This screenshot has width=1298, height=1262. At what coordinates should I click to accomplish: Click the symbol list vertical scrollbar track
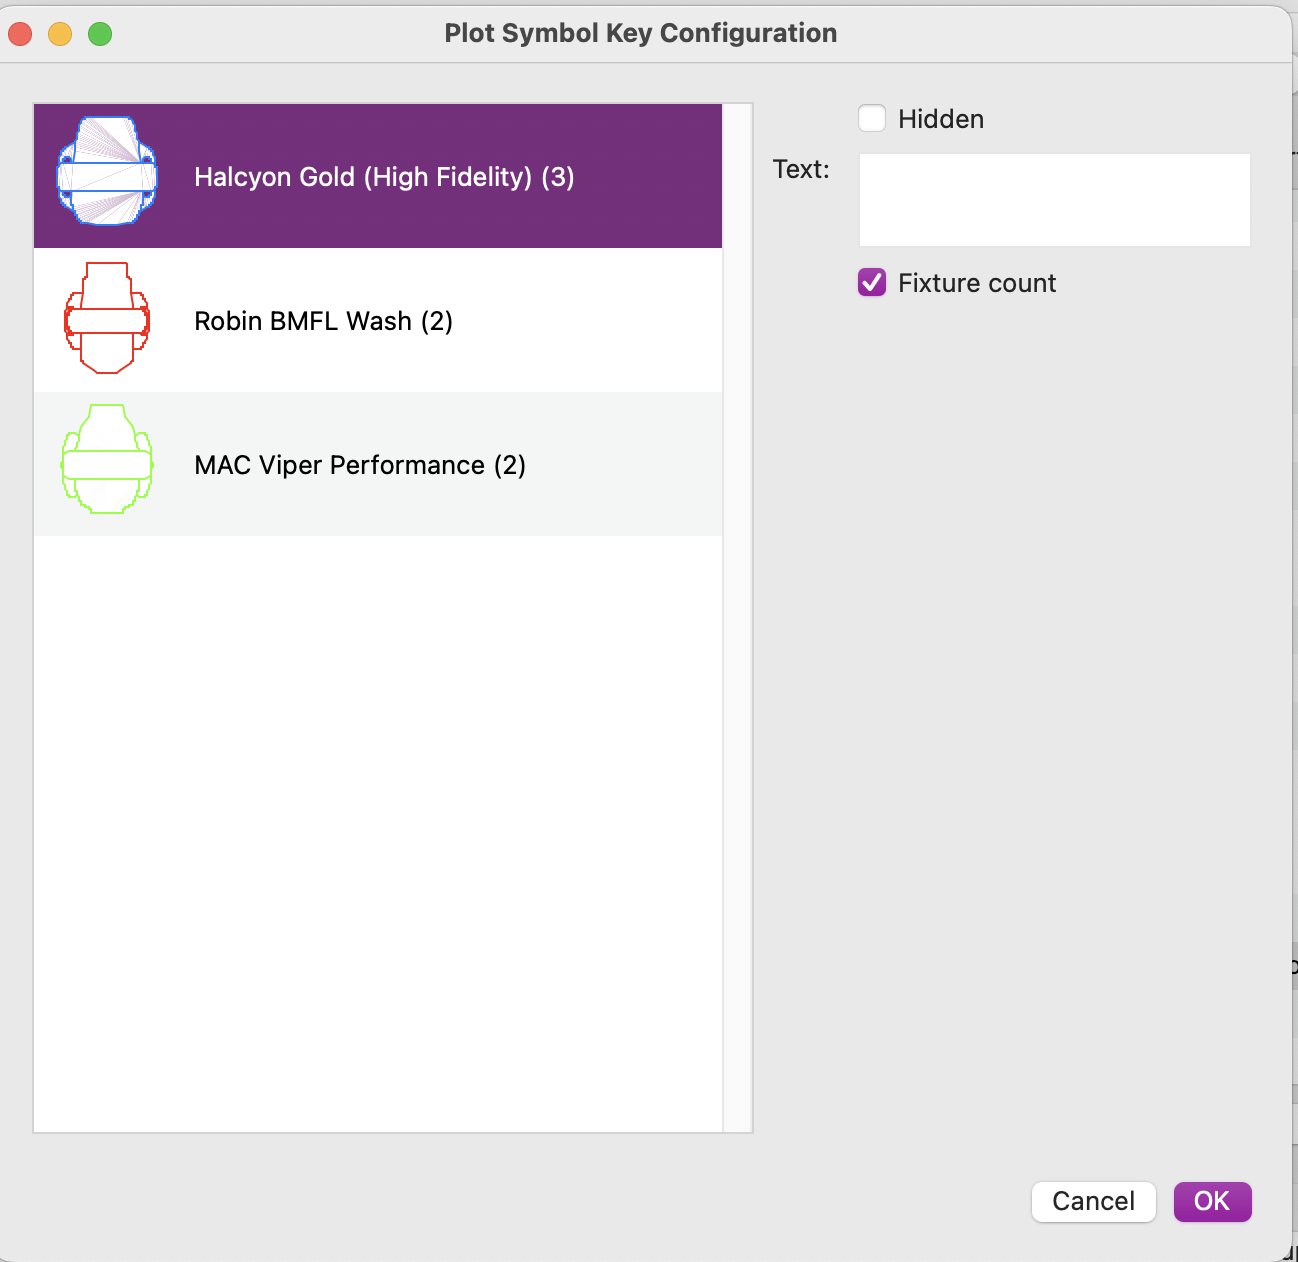point(737,618)
